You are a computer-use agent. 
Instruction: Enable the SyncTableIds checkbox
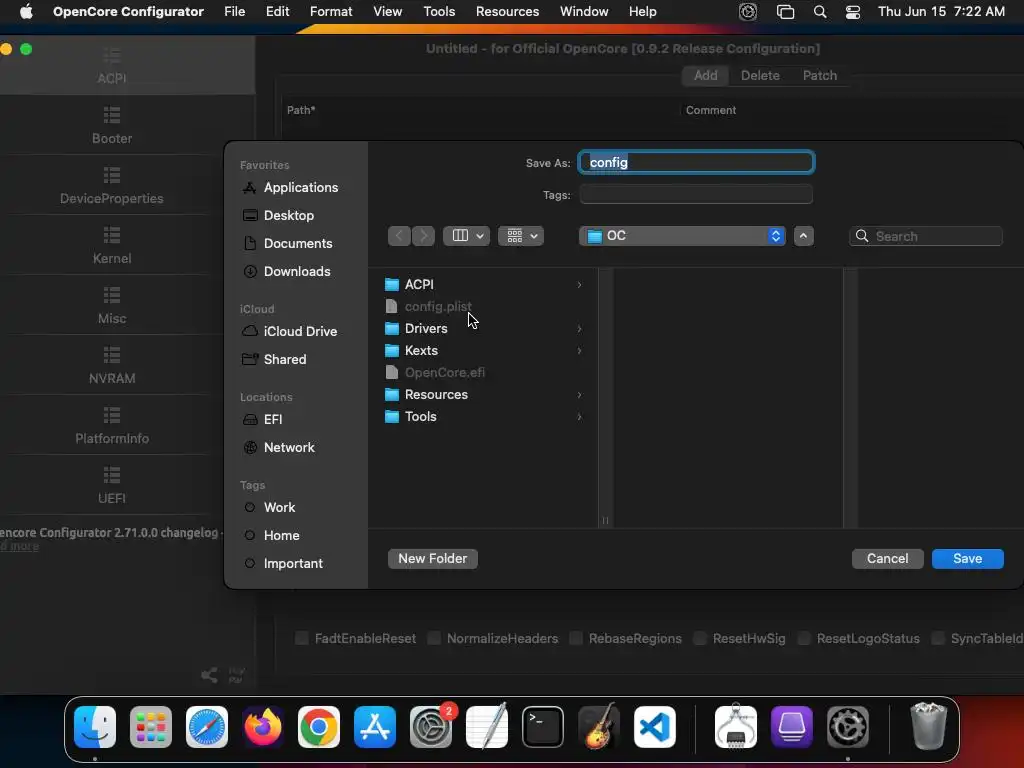(x=938, y=638)
